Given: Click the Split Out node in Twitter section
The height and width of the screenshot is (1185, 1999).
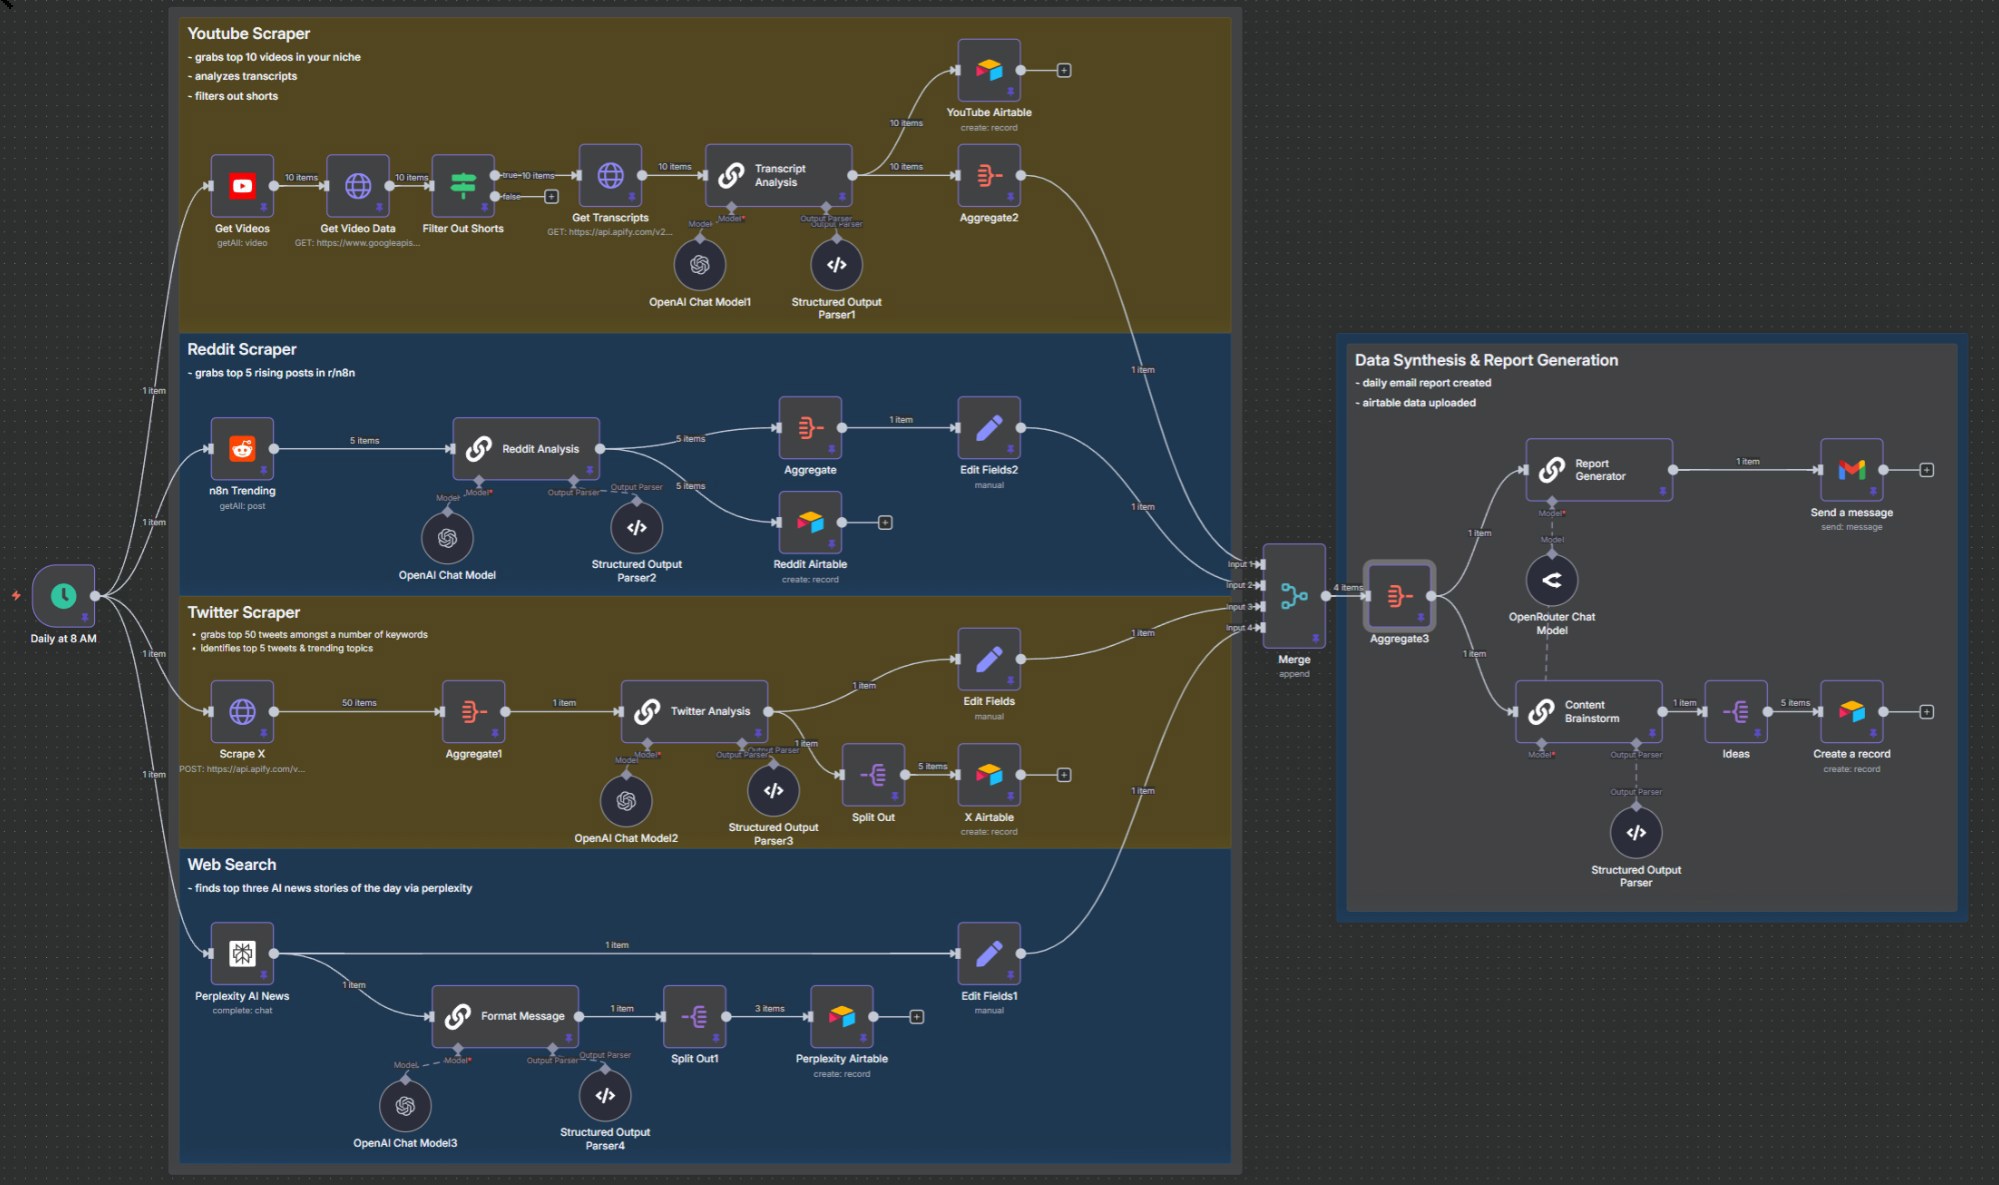Looking at the screenshot, I should pyautogui.click(x=873, y=775).
